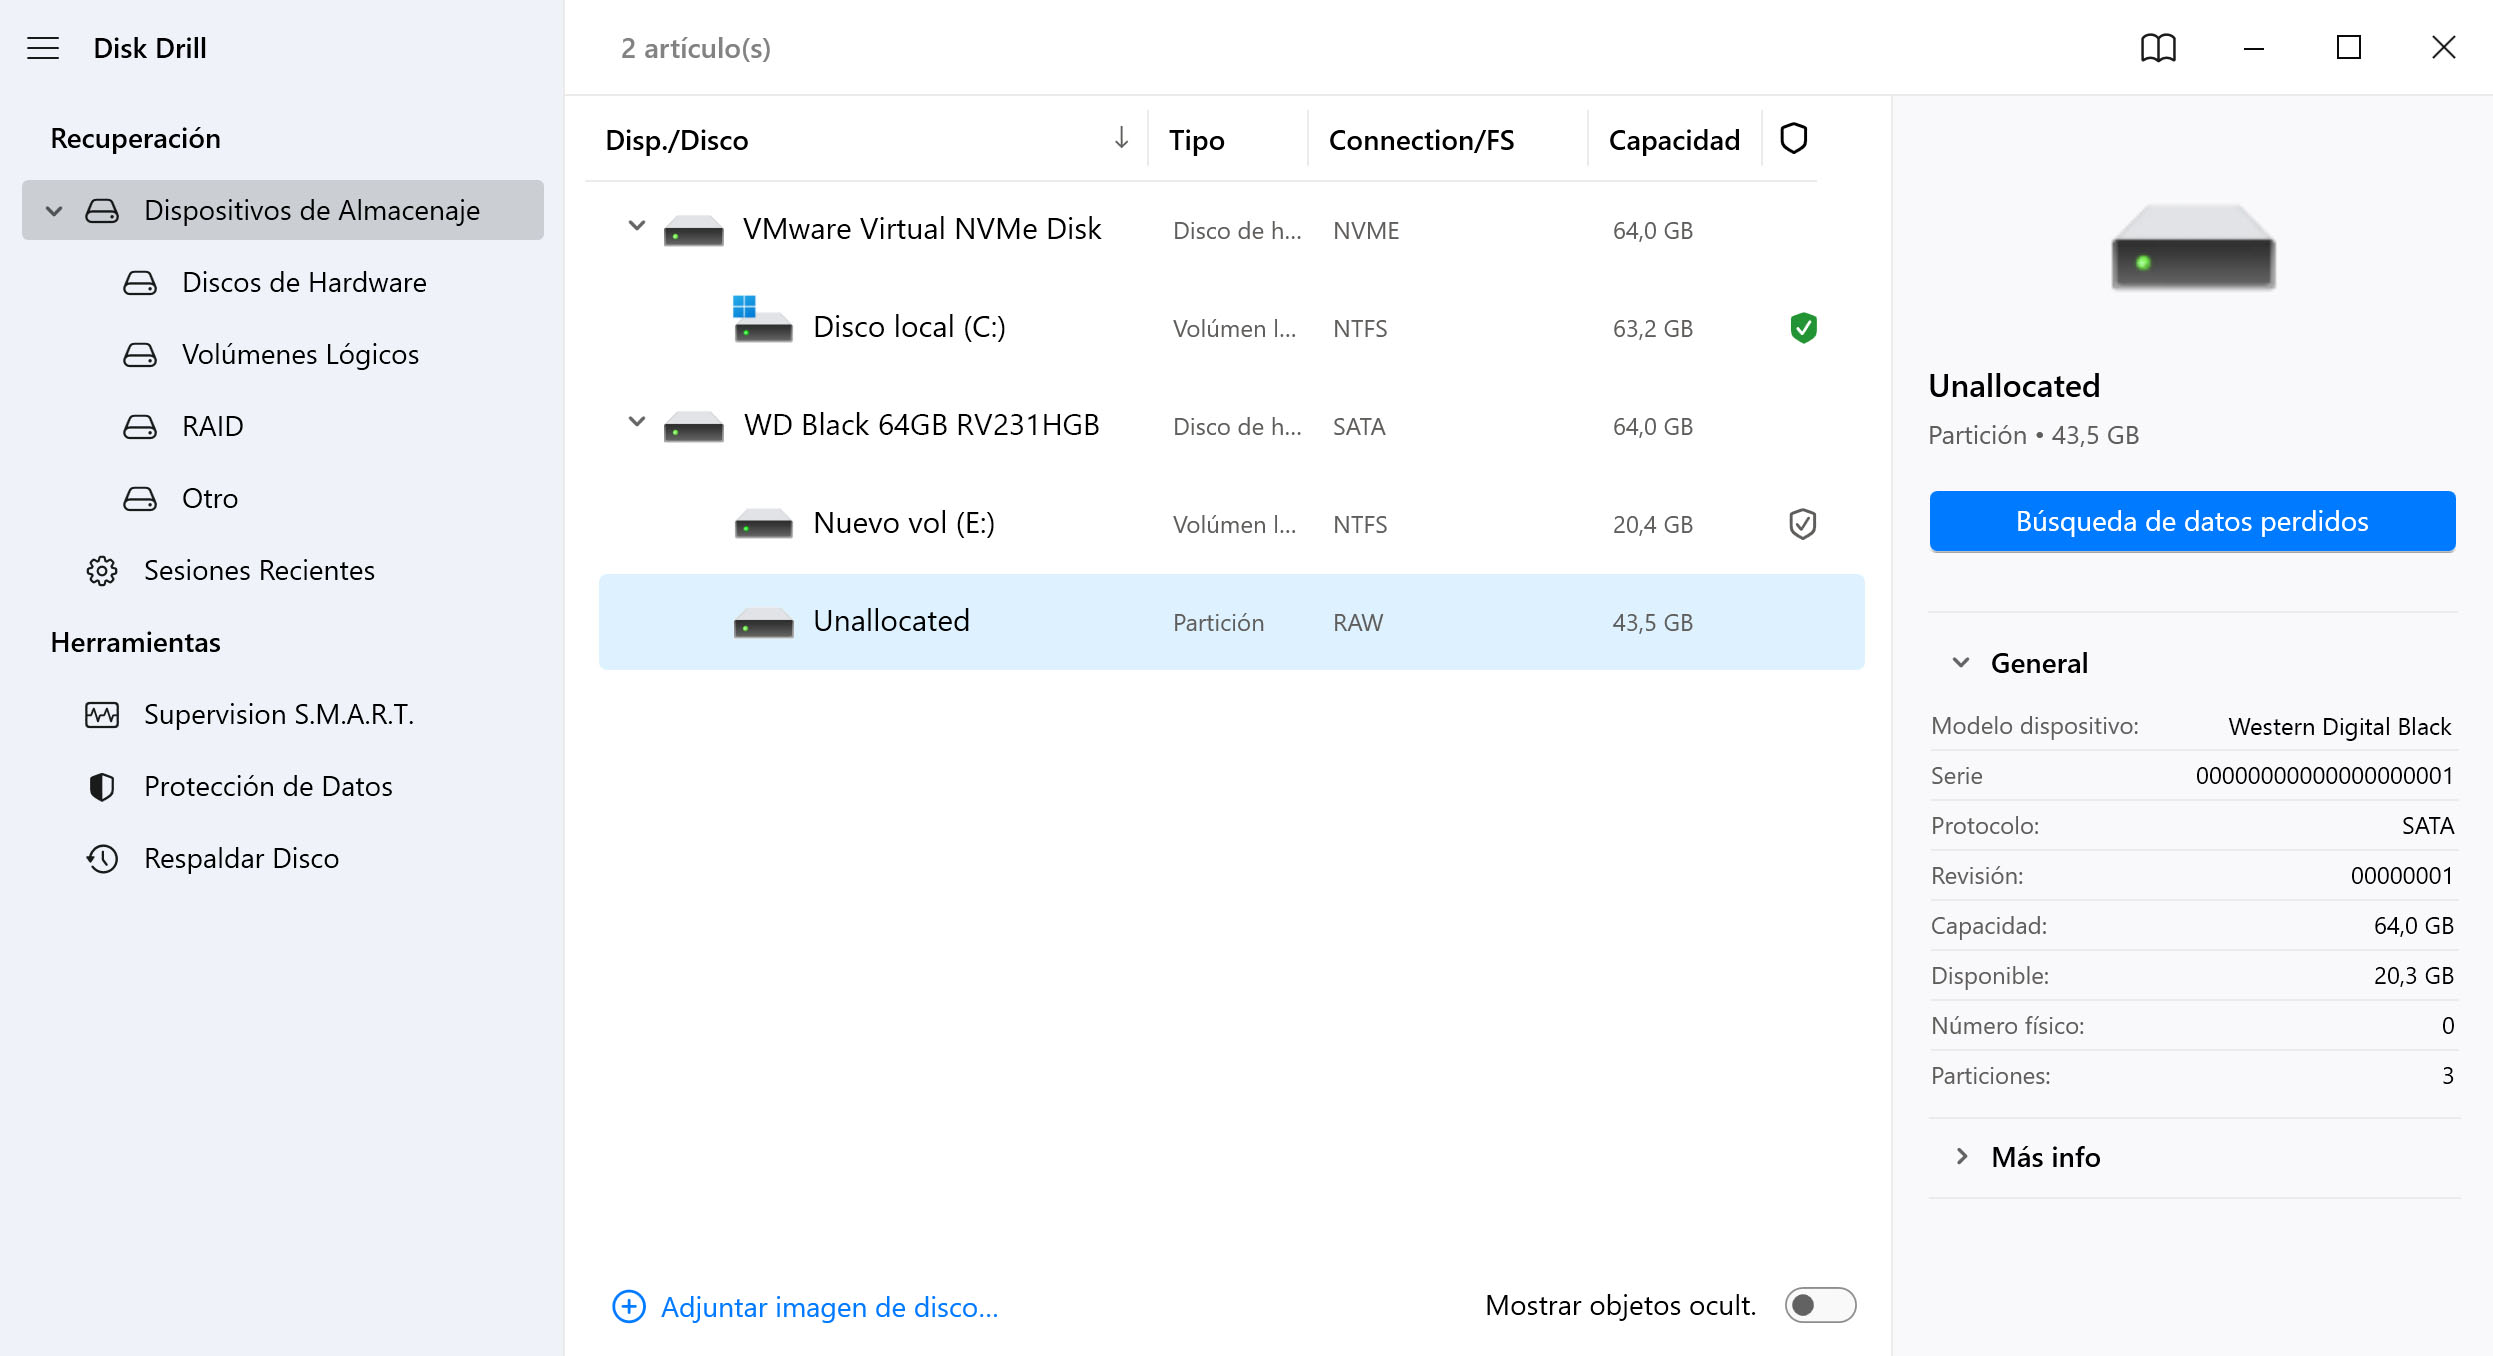
Task: Click the shield column header icon
Action: 1794,139
